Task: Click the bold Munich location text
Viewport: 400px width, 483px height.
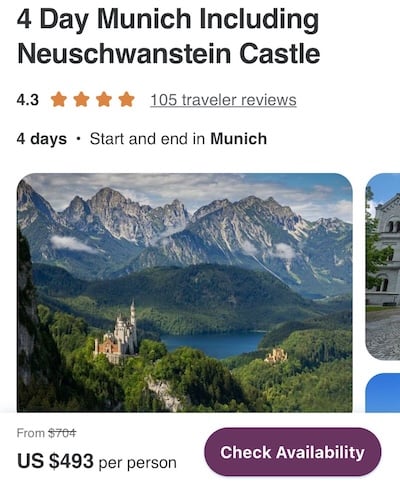Action: pos(239,139)
